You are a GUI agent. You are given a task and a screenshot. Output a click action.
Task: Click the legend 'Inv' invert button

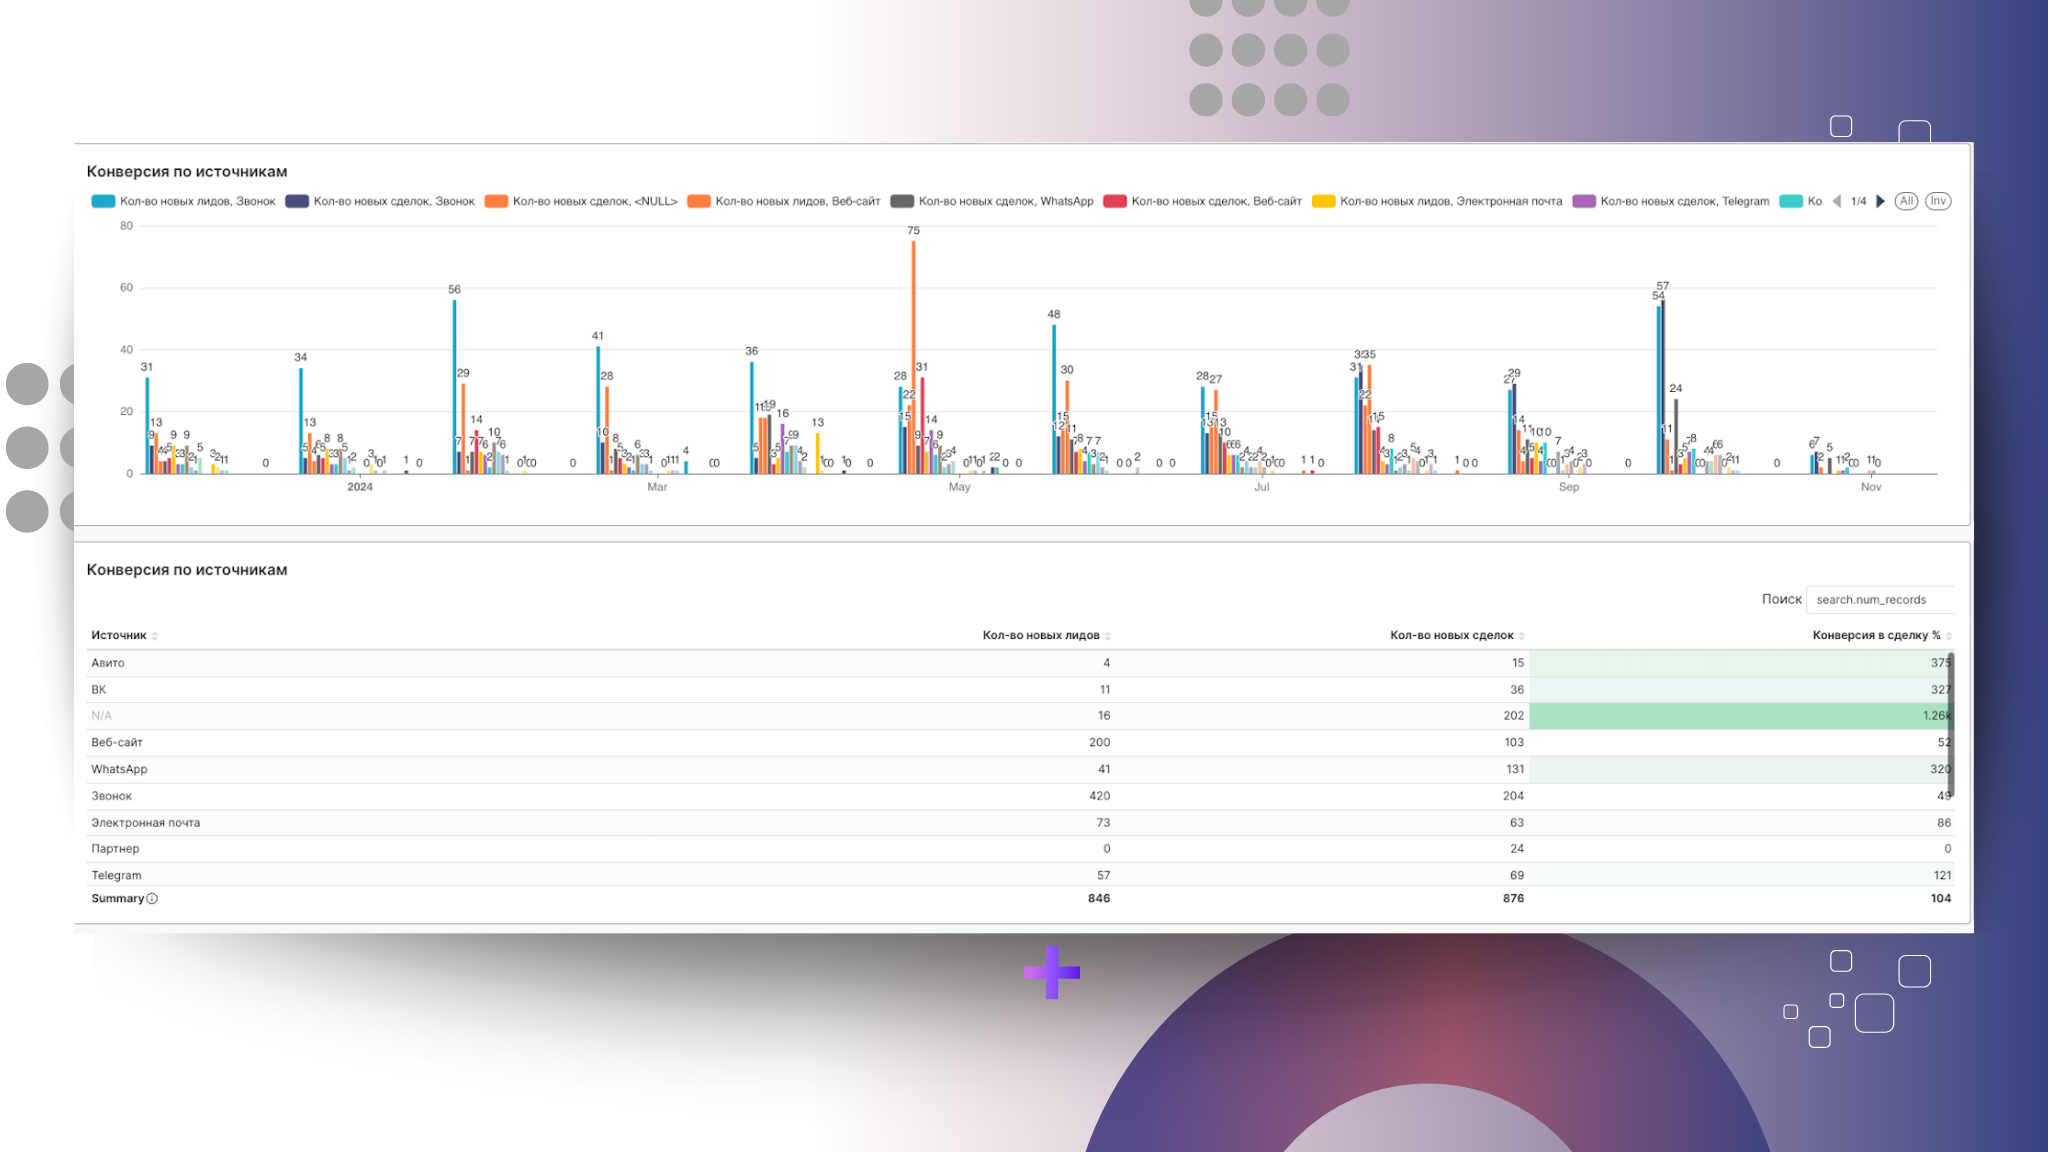tap(1938, 201)
